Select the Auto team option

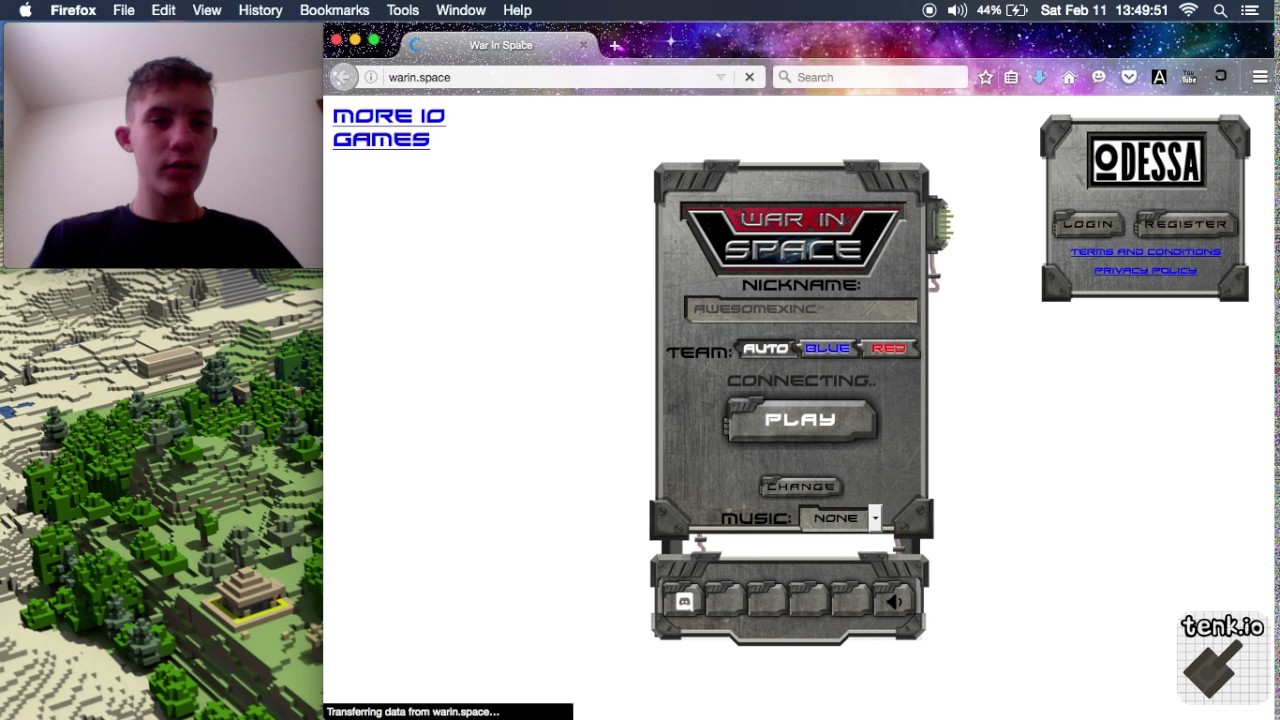coord(765,348)
